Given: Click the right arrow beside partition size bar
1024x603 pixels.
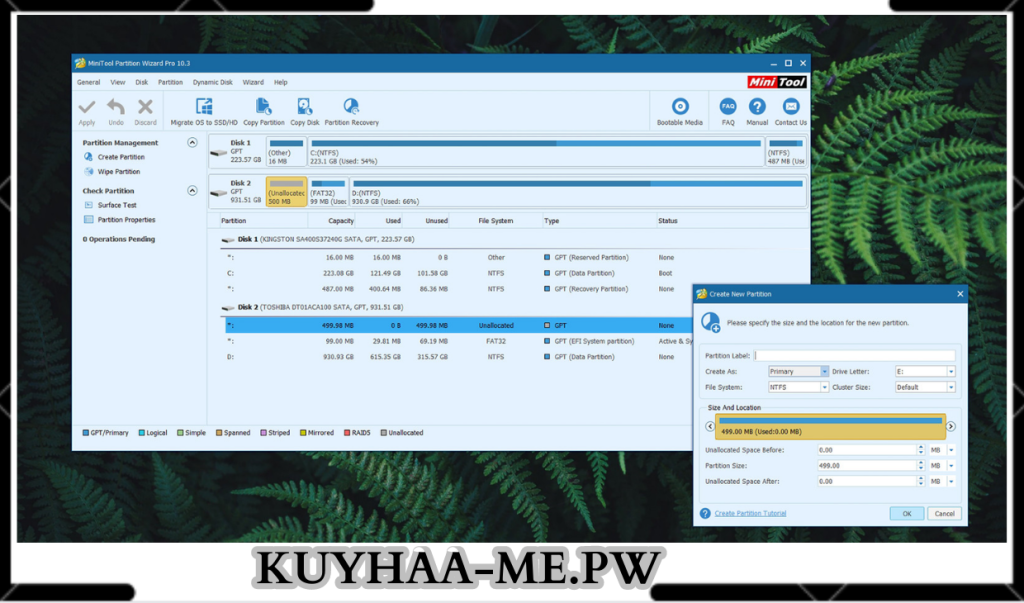Looking at the screenshot, I should coord(951,426).
